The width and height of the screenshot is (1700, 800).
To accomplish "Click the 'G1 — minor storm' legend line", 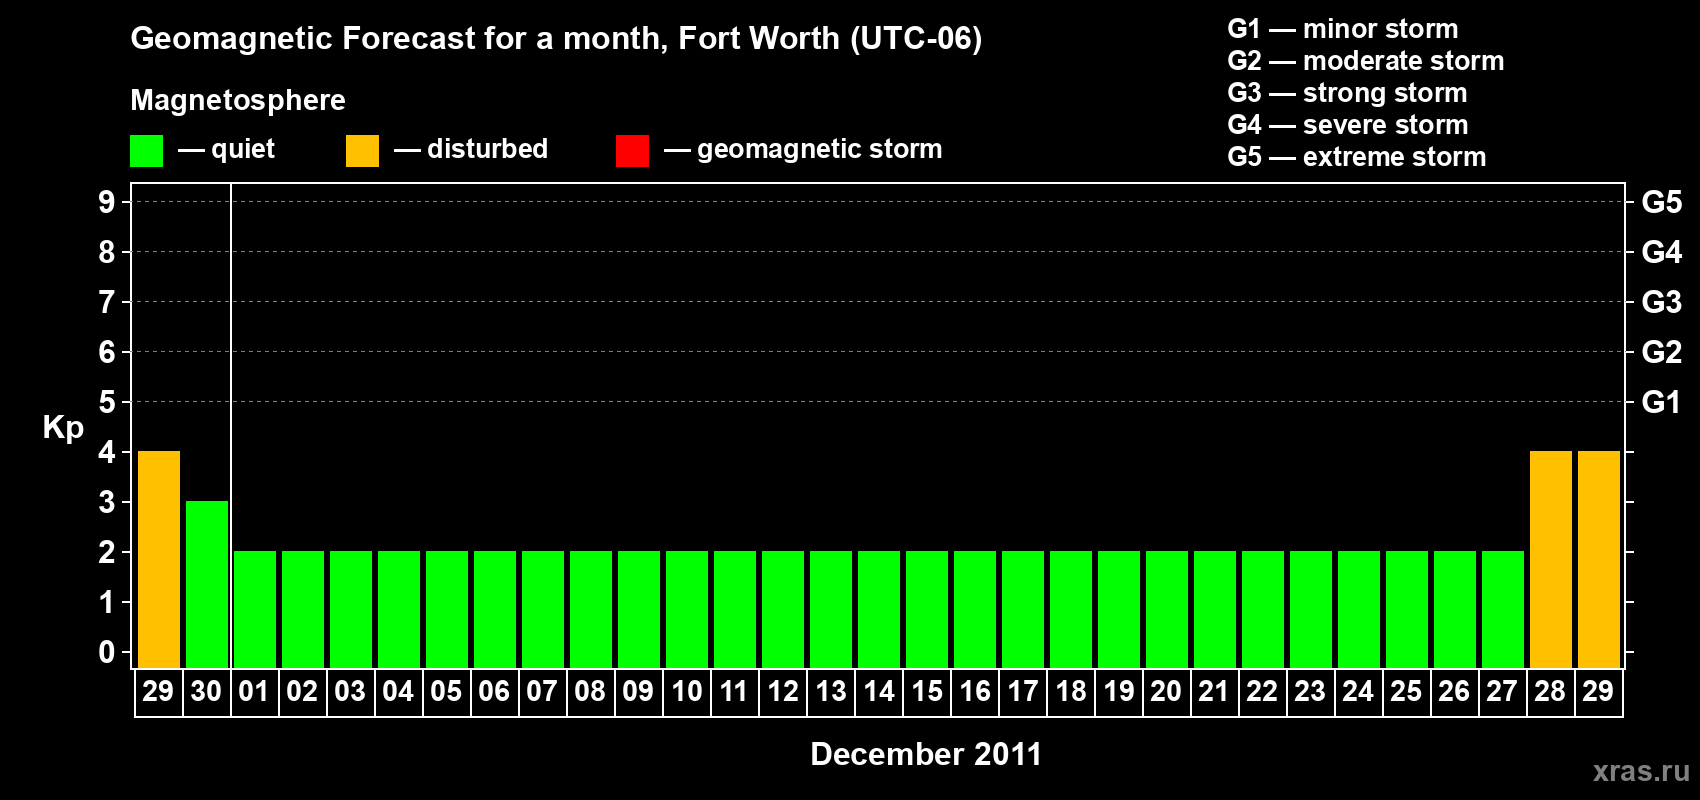I will click(1343, 29).
